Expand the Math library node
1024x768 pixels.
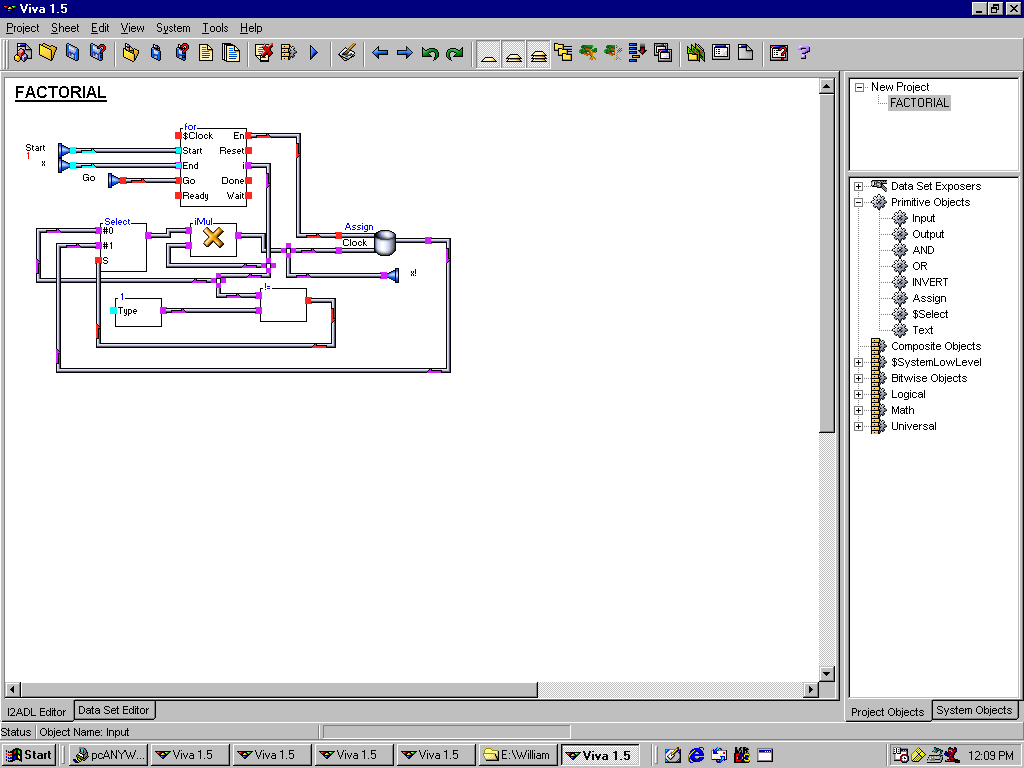click(x=858, y=410)
